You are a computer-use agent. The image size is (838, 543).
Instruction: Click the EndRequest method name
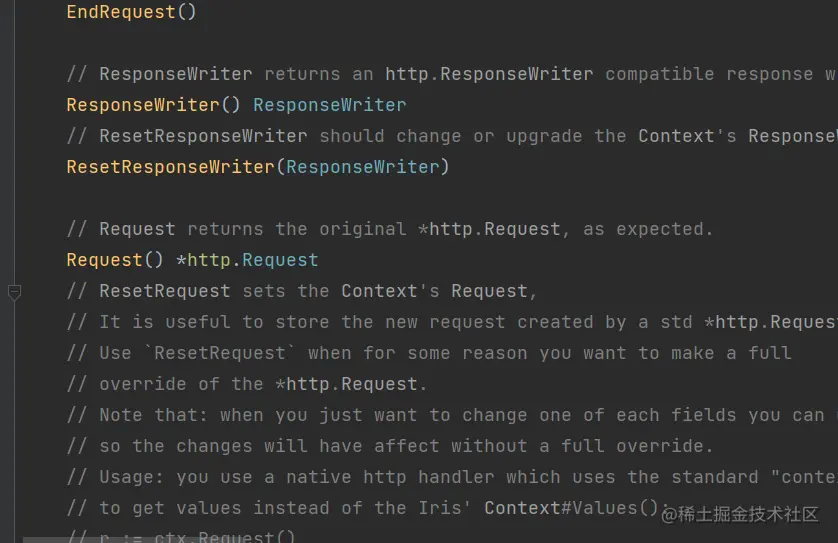[x=120, y=12]
